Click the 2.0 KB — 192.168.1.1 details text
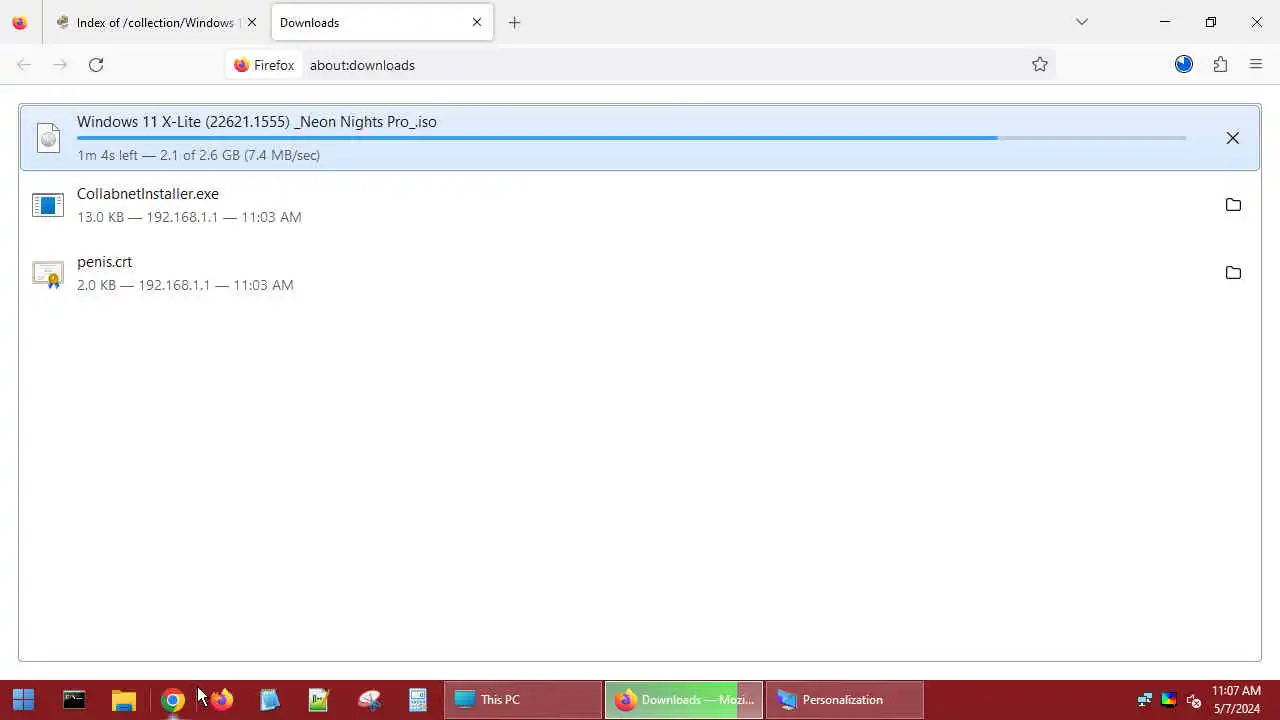Viewport: 1280px width, 720px height. click(x=185, y=285)
